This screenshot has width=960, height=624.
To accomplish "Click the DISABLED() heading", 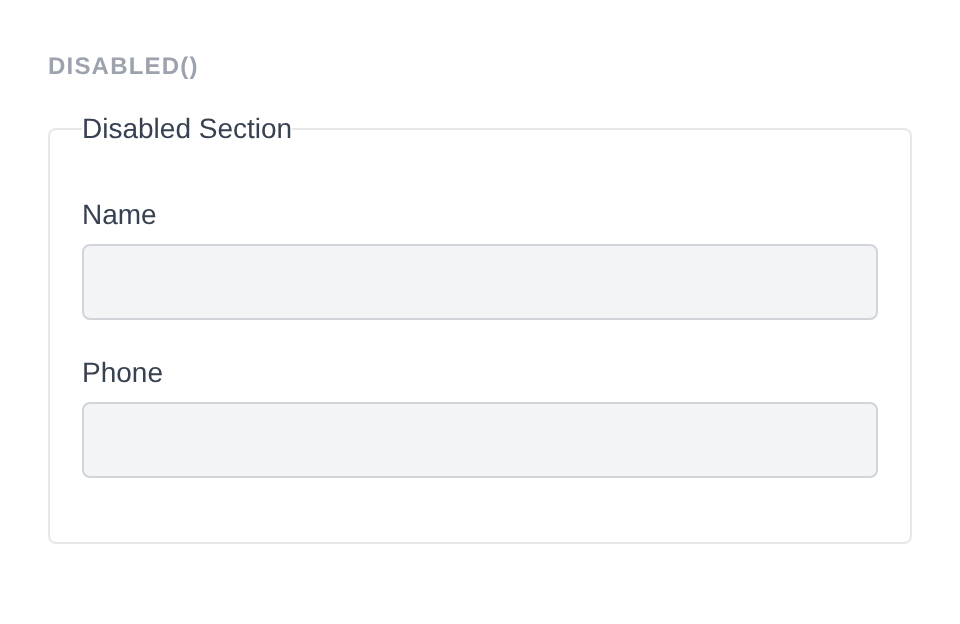I will (x=123, y=66).
